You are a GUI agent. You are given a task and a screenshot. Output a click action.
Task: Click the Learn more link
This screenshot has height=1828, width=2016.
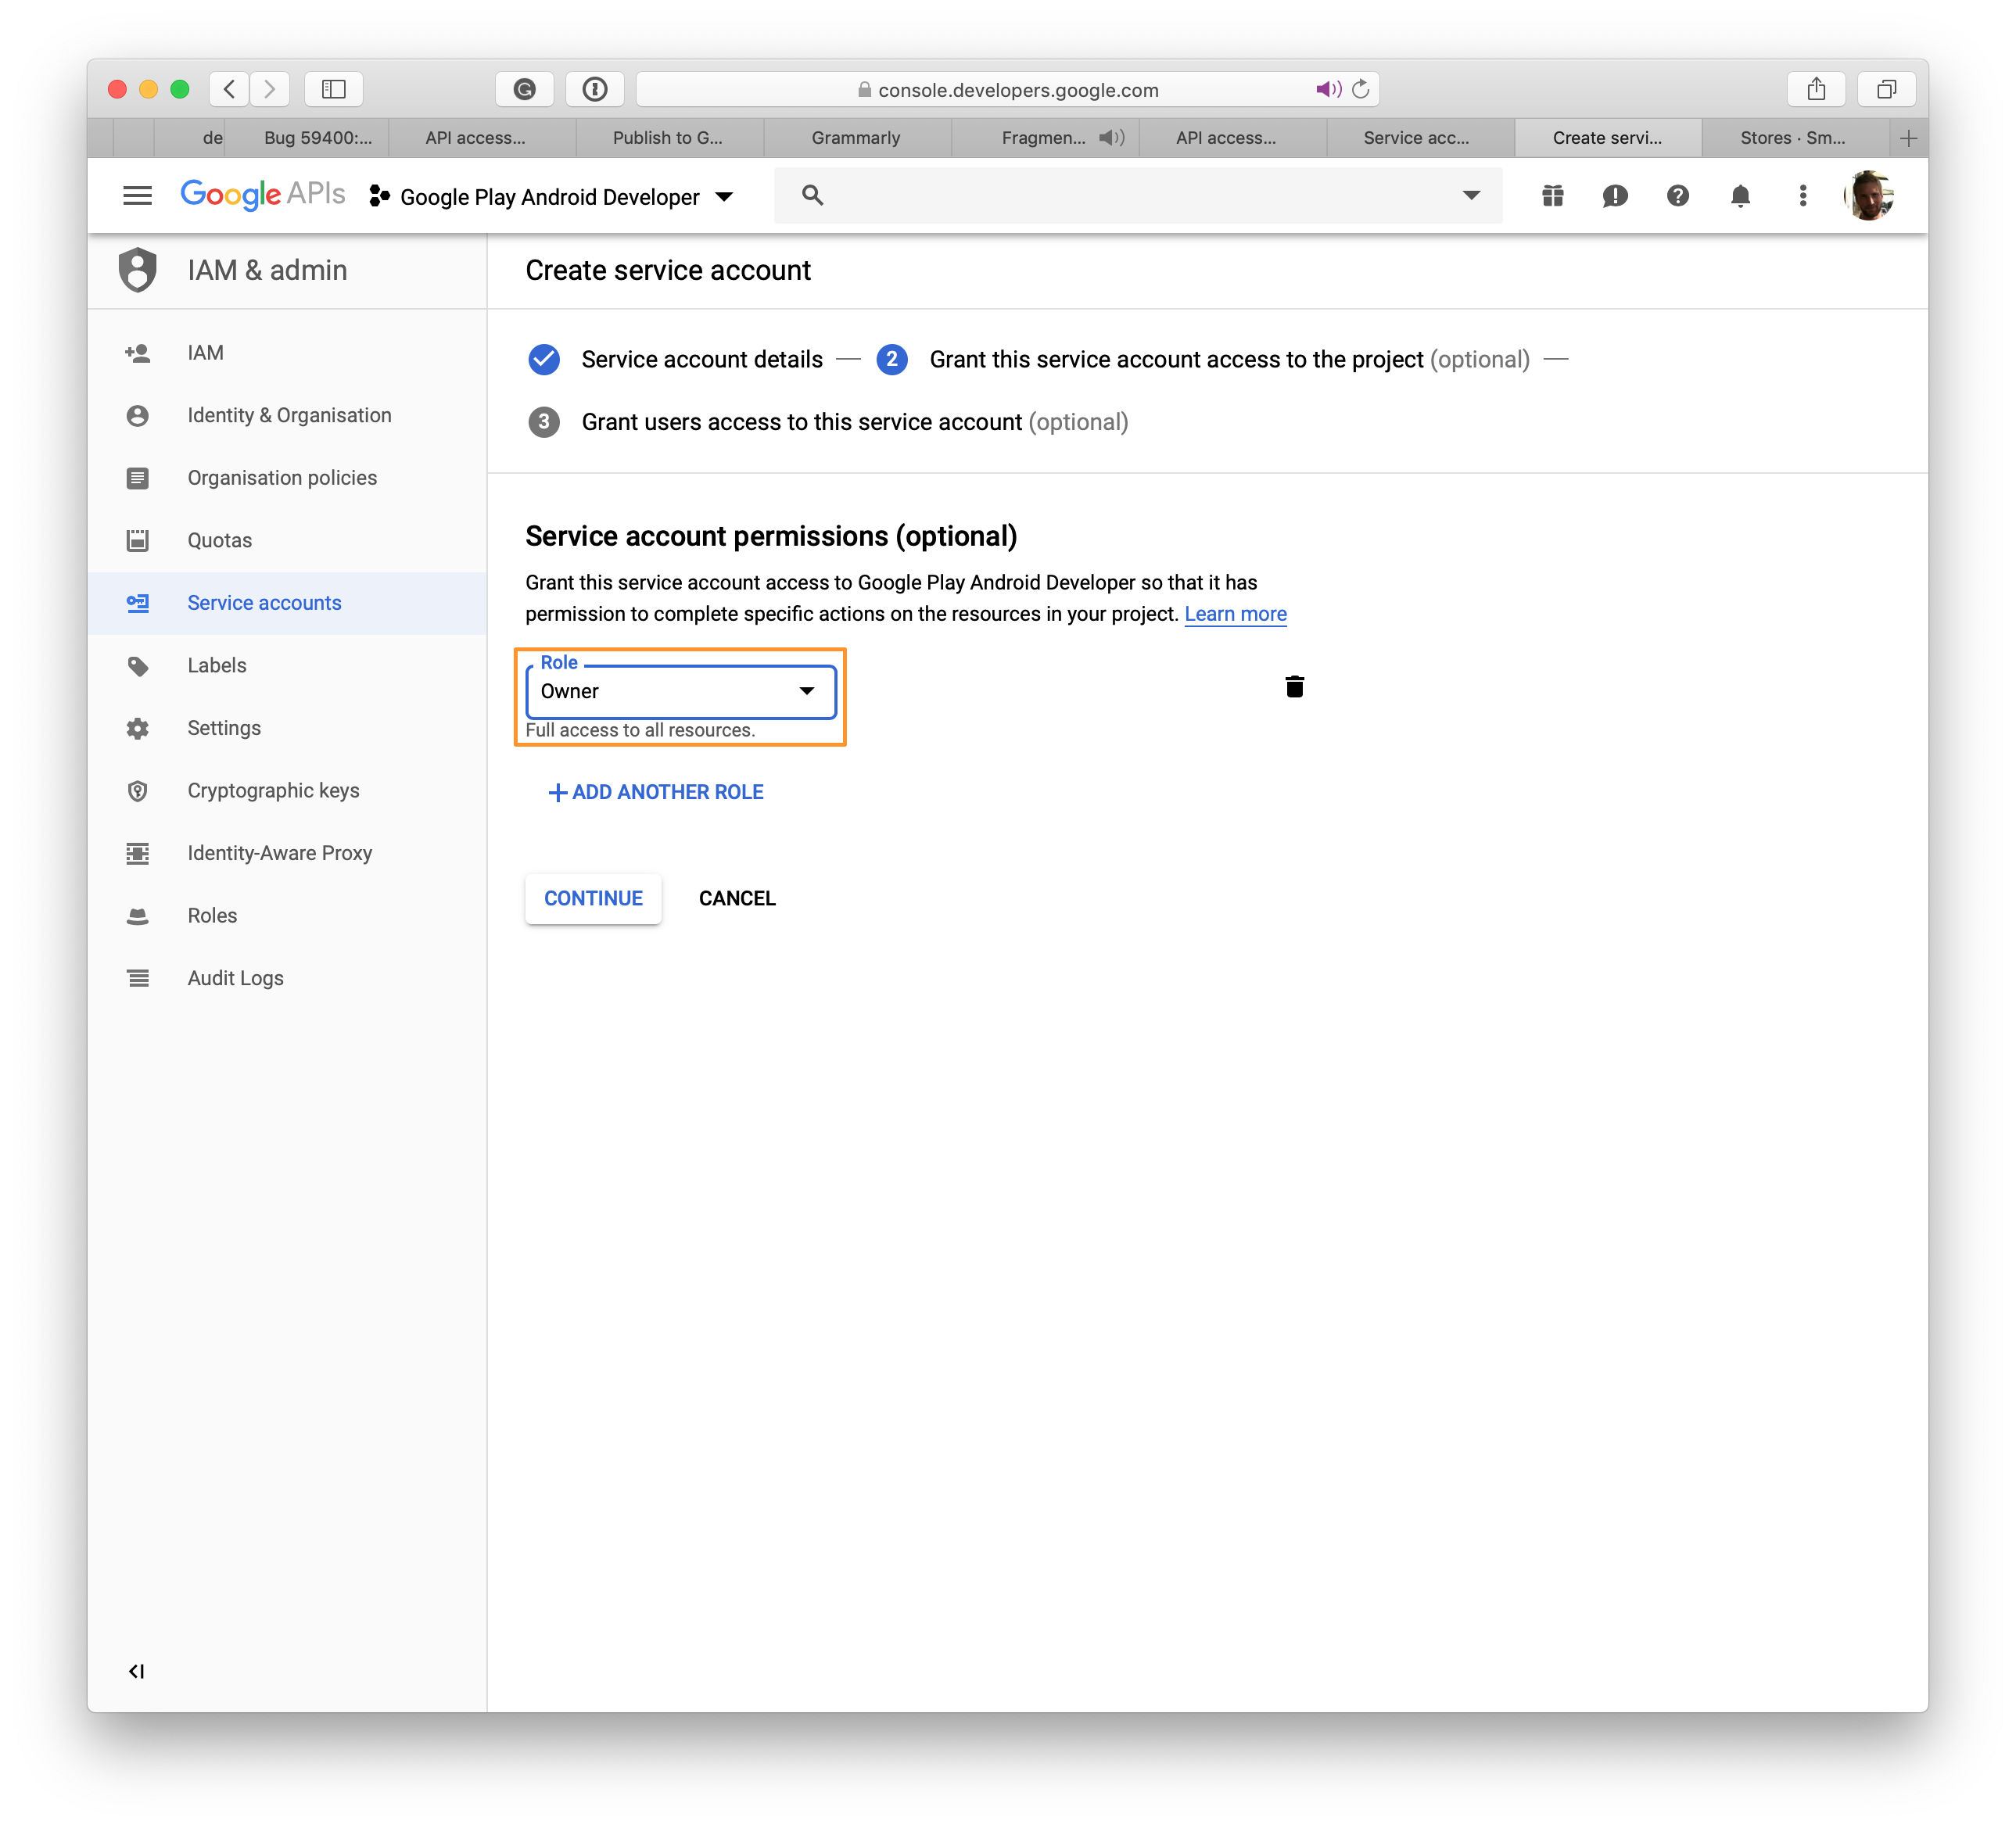[x=1235, y=613]
